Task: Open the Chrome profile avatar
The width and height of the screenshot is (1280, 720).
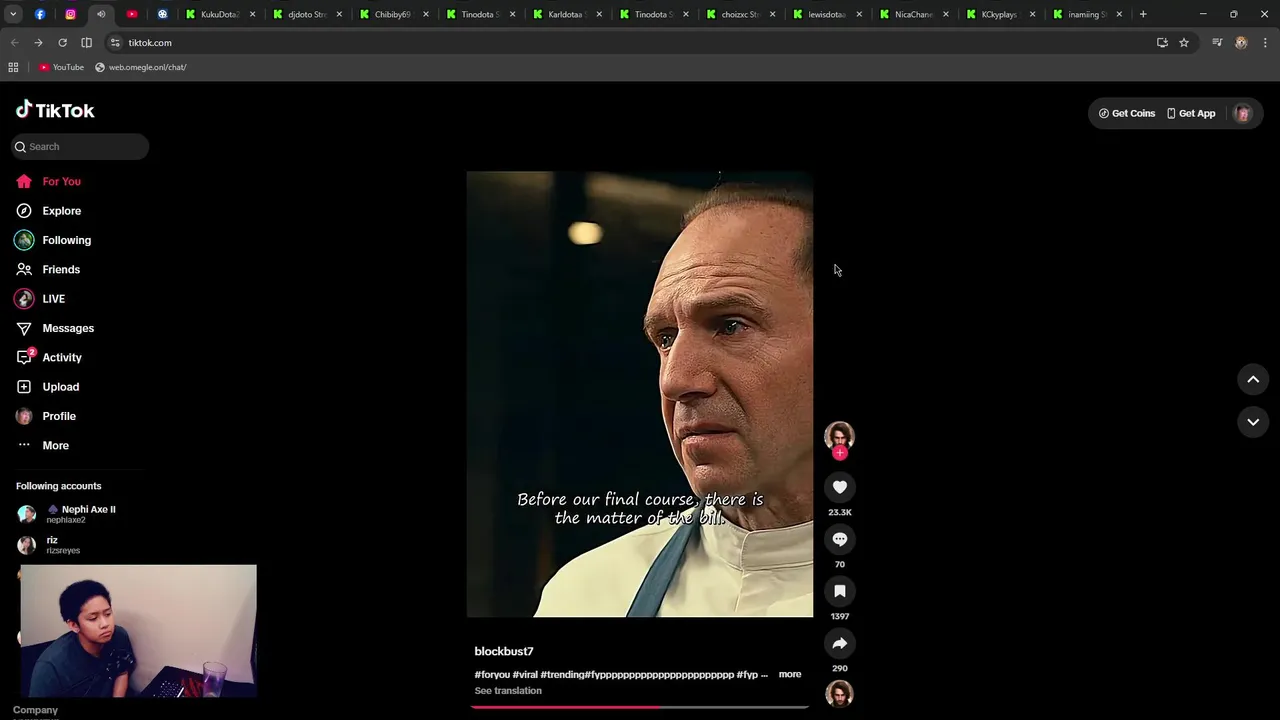Action: (1241, 43)
